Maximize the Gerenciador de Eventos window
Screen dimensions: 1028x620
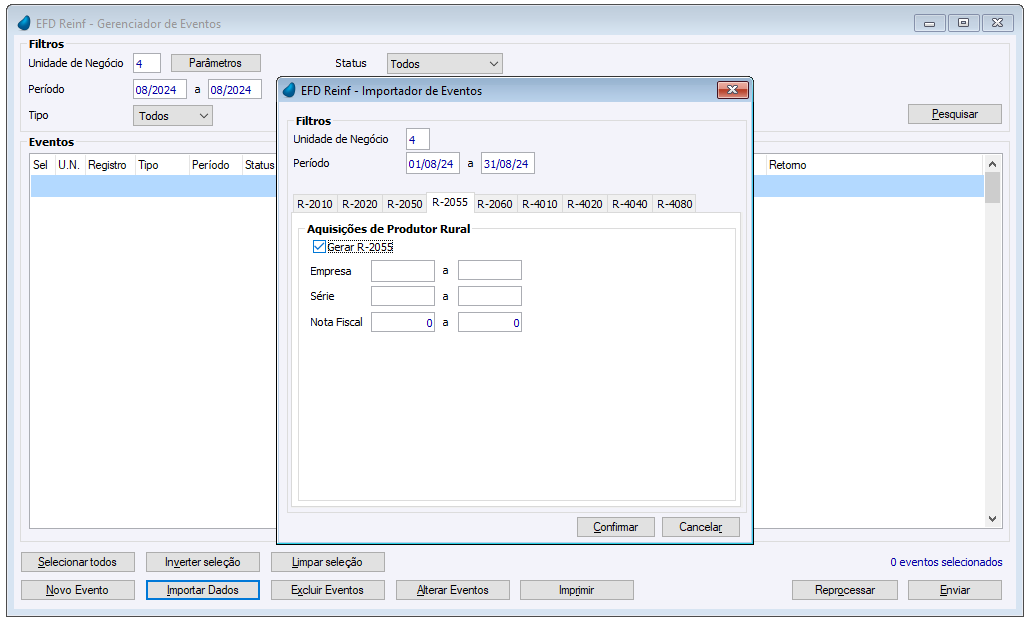tap(963, 23)
